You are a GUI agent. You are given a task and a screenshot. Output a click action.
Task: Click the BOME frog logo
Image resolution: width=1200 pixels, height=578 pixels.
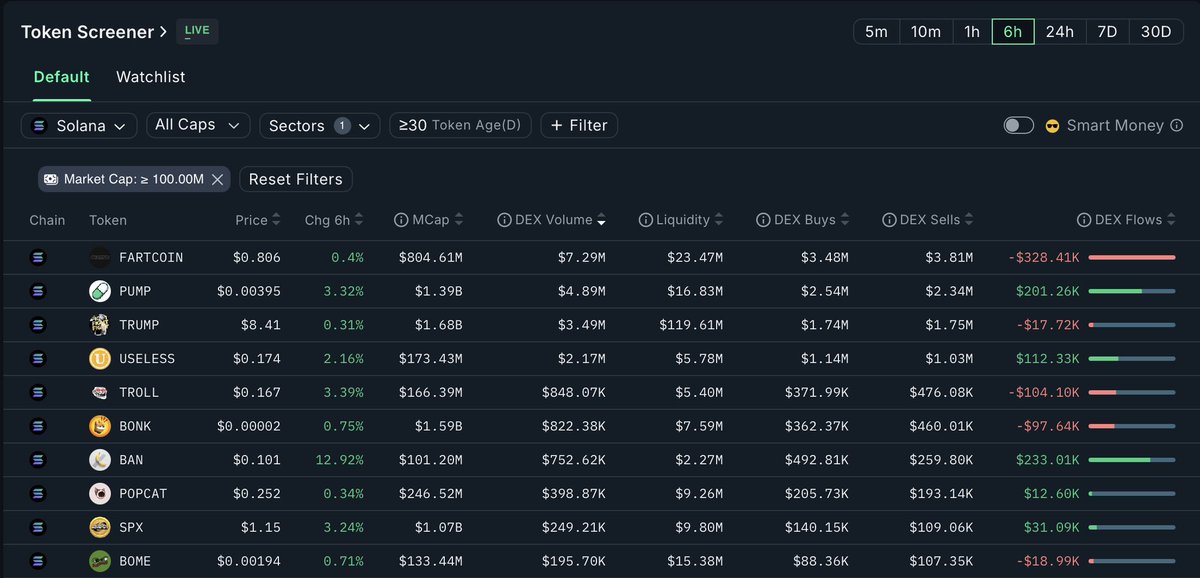point(99,561)
